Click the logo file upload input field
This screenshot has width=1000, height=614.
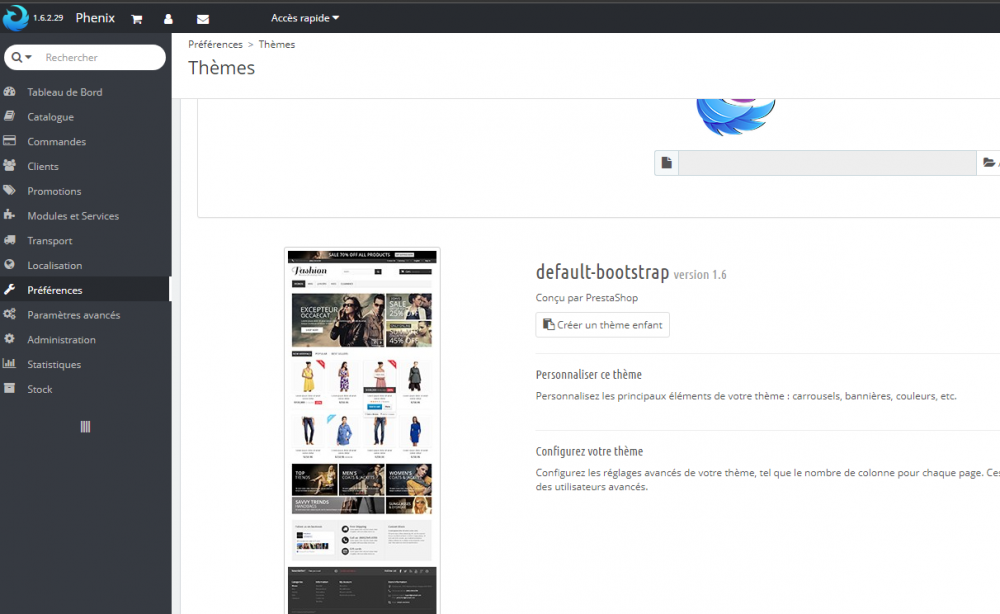click(827, 163)
